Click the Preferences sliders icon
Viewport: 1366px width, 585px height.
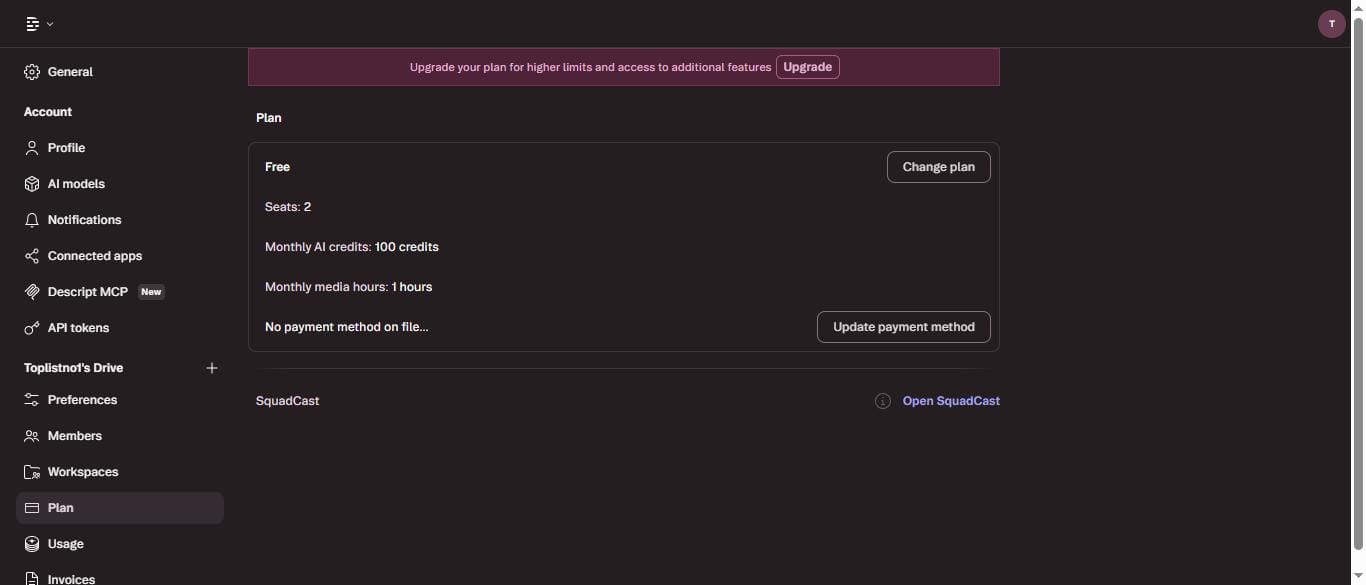pyautogui.click(x=32, y=400)
